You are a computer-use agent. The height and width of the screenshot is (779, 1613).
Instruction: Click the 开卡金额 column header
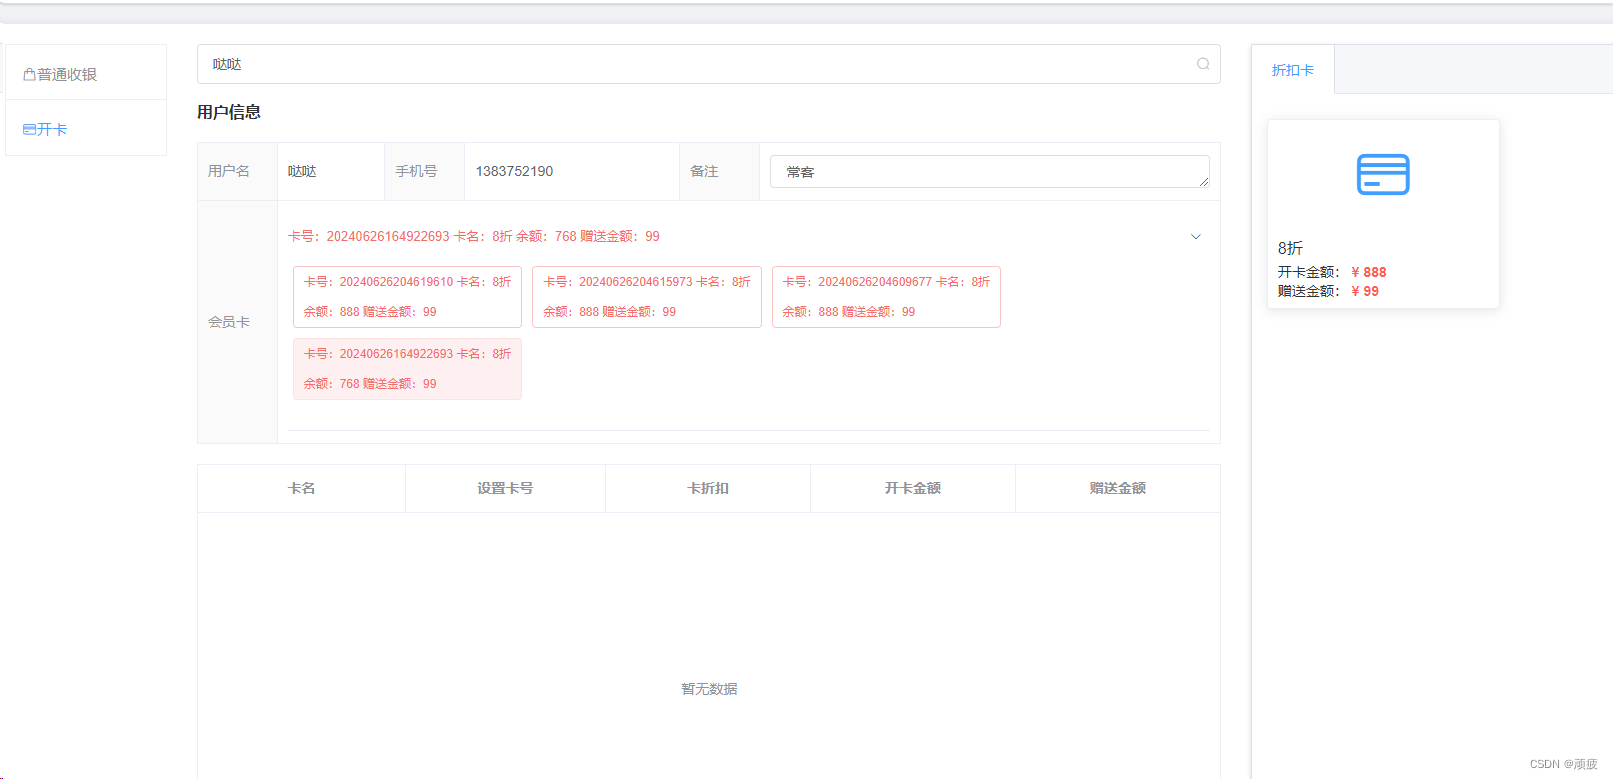(x=913, y=488)
